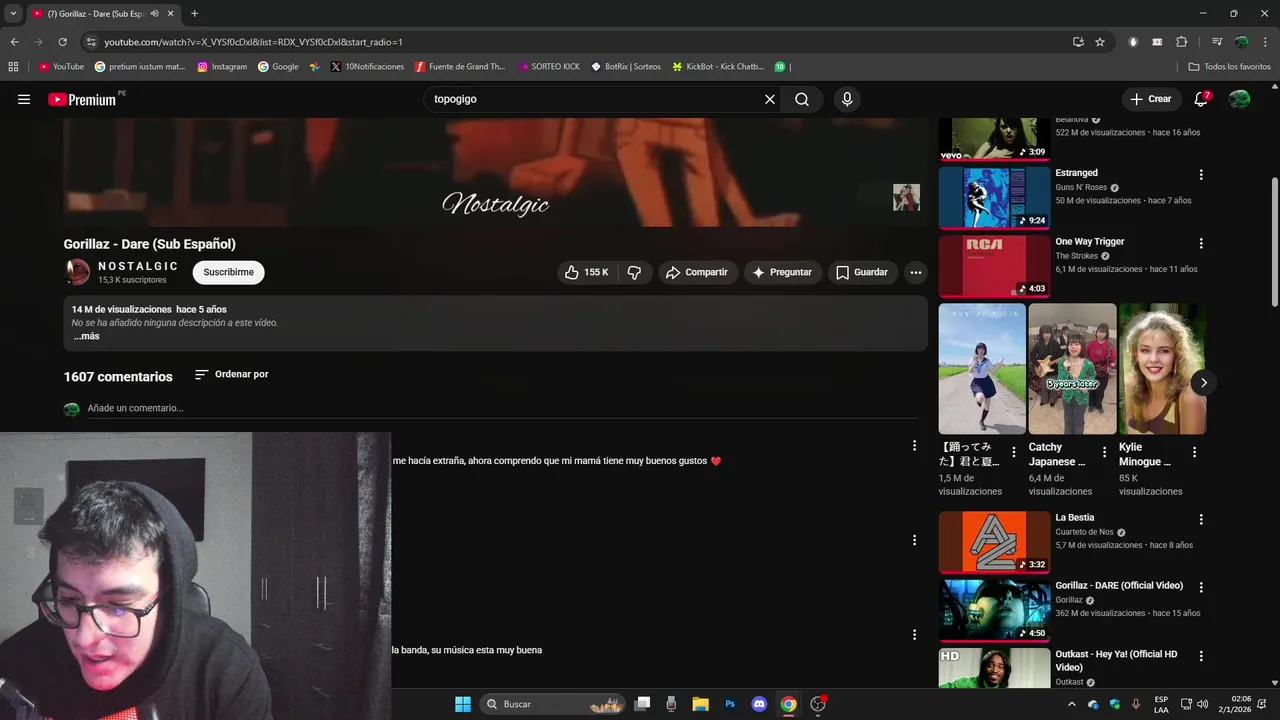Click the Chrome address bar URL

click(253, 42)
